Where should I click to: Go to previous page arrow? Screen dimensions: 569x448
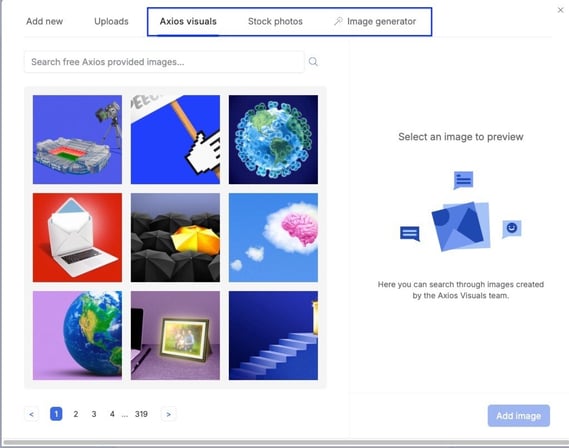32,414
